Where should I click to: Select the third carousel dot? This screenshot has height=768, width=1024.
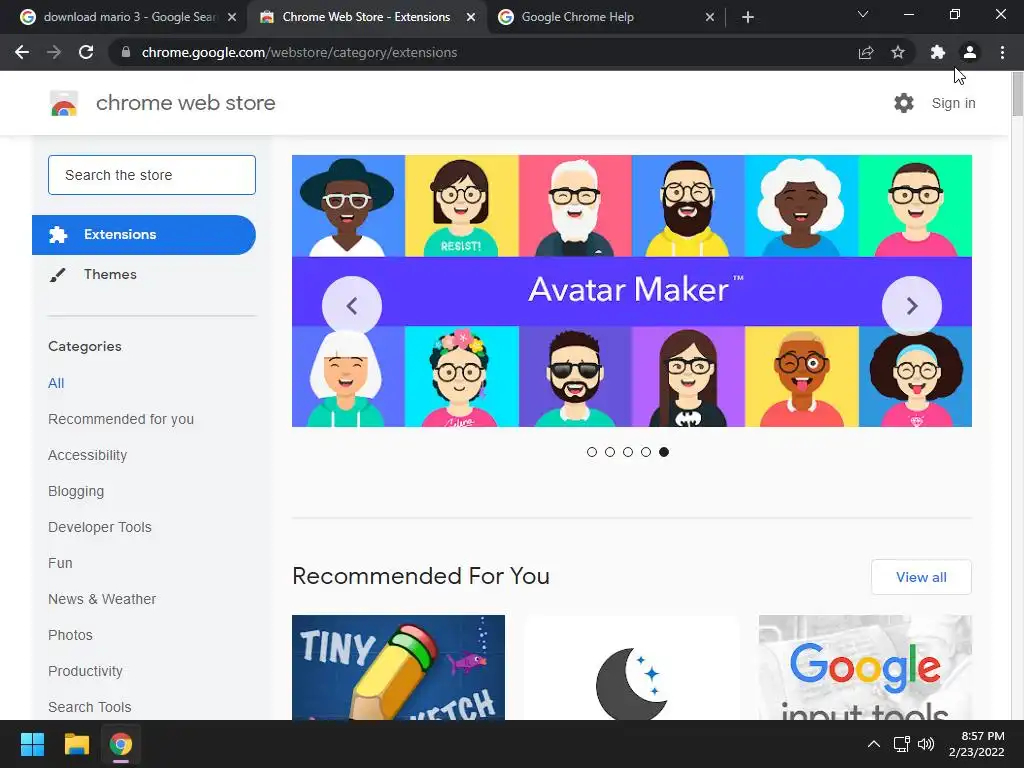628,452
